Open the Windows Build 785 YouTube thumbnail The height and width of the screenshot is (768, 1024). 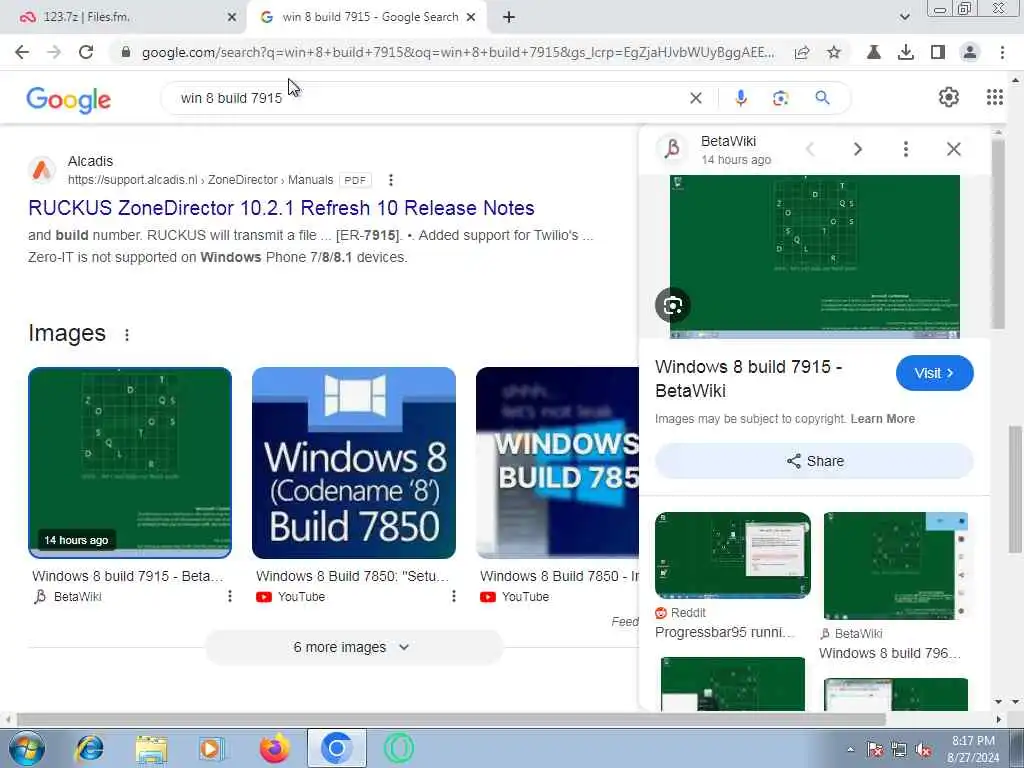tap(557, 462)
